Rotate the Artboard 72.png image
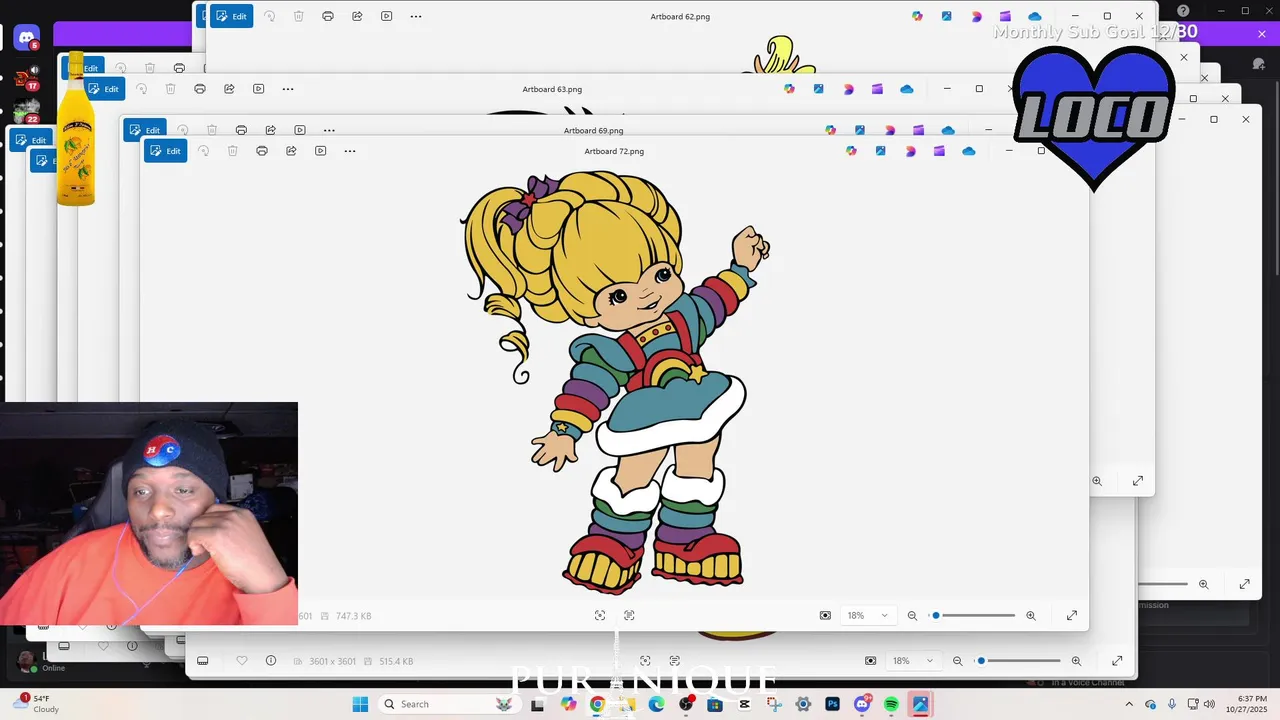This screenshot has height=720, width=1280. pyautogui.click(x=203, y=151)
